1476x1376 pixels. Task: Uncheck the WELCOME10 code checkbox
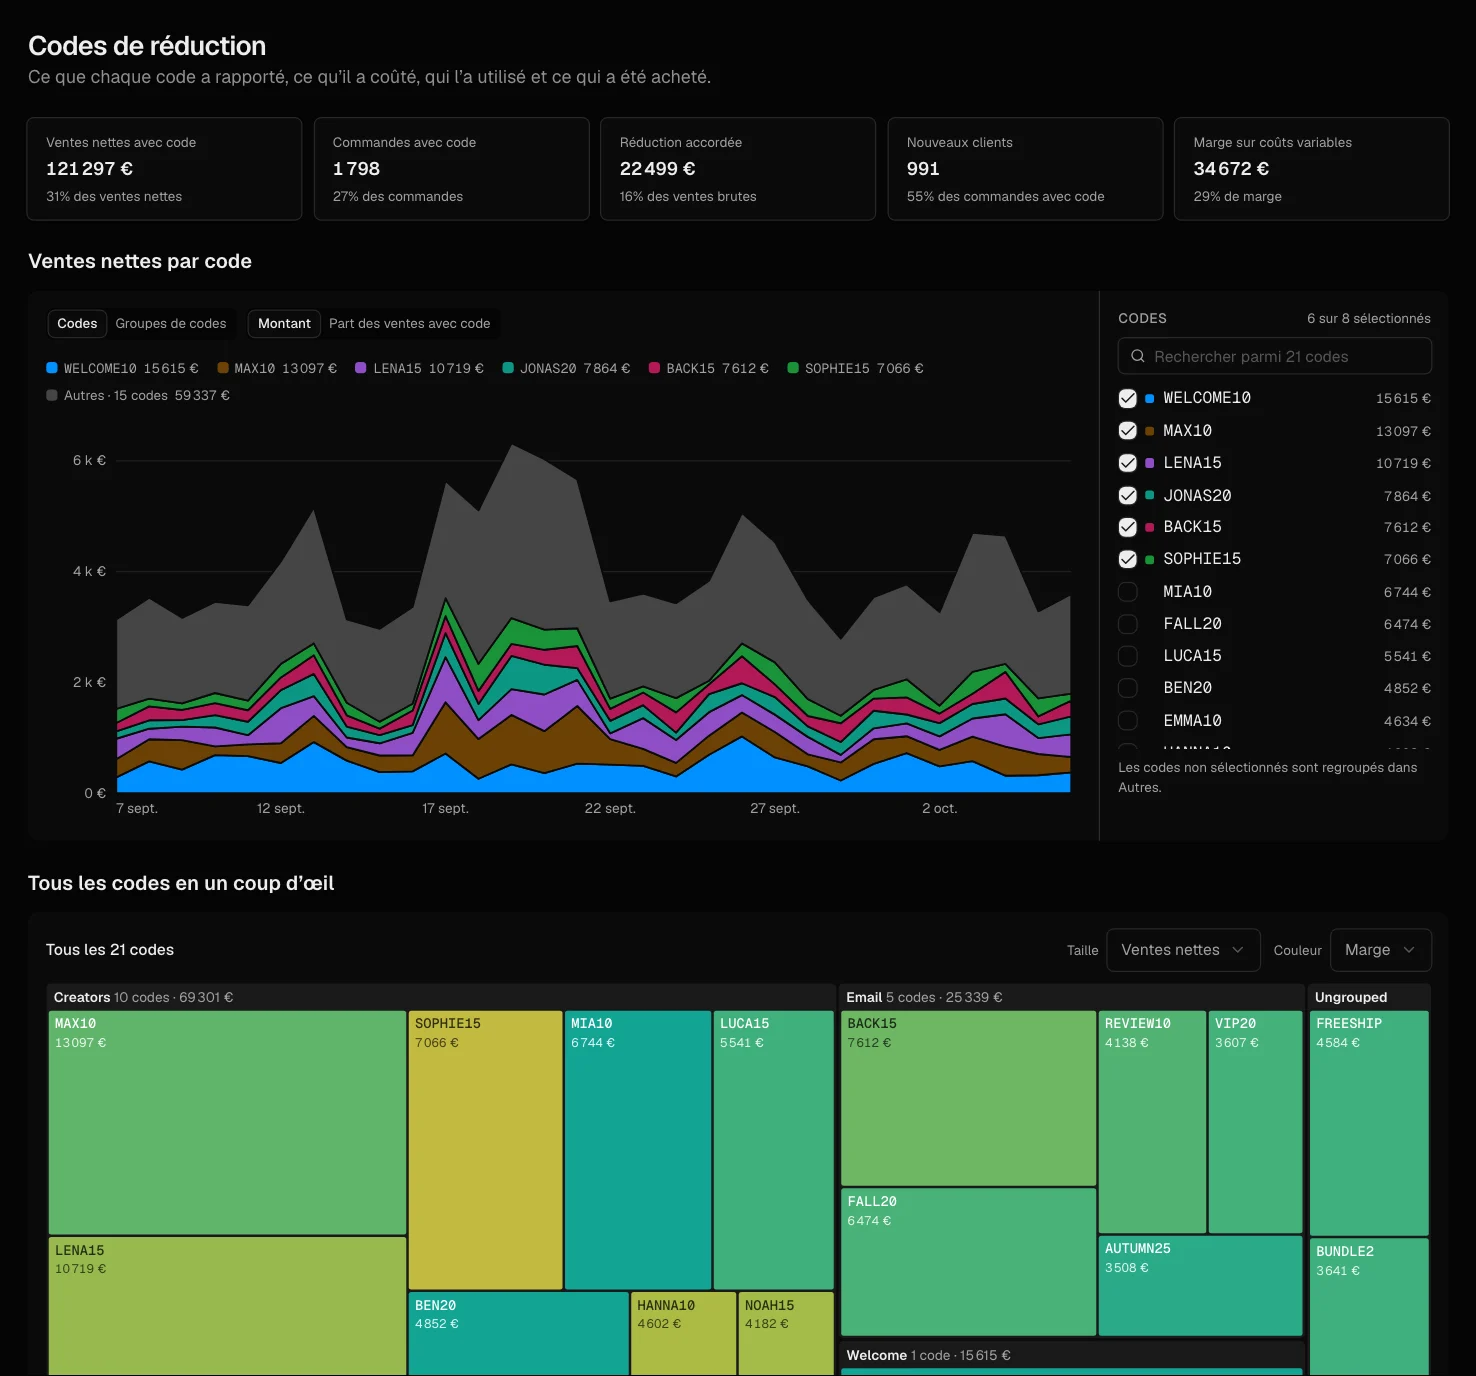[1127, 398]
